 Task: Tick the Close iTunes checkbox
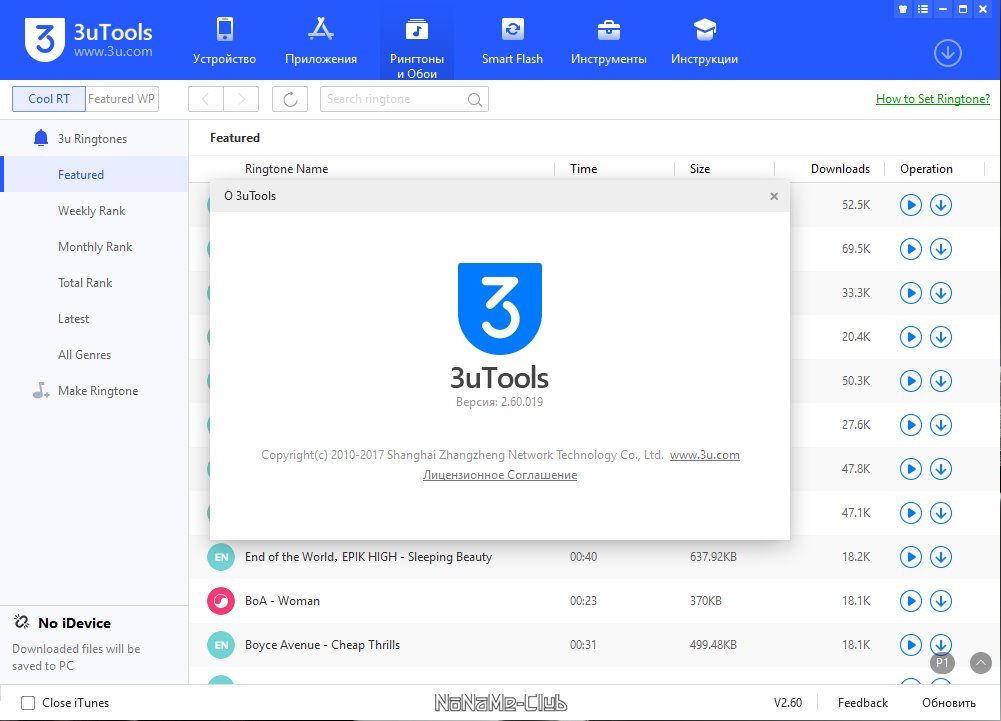(28, 703)
